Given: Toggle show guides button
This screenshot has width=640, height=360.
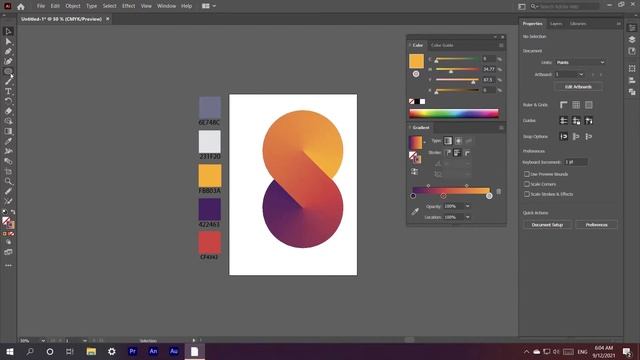Looking at the screenshot, I should click(x=563, y=120).
